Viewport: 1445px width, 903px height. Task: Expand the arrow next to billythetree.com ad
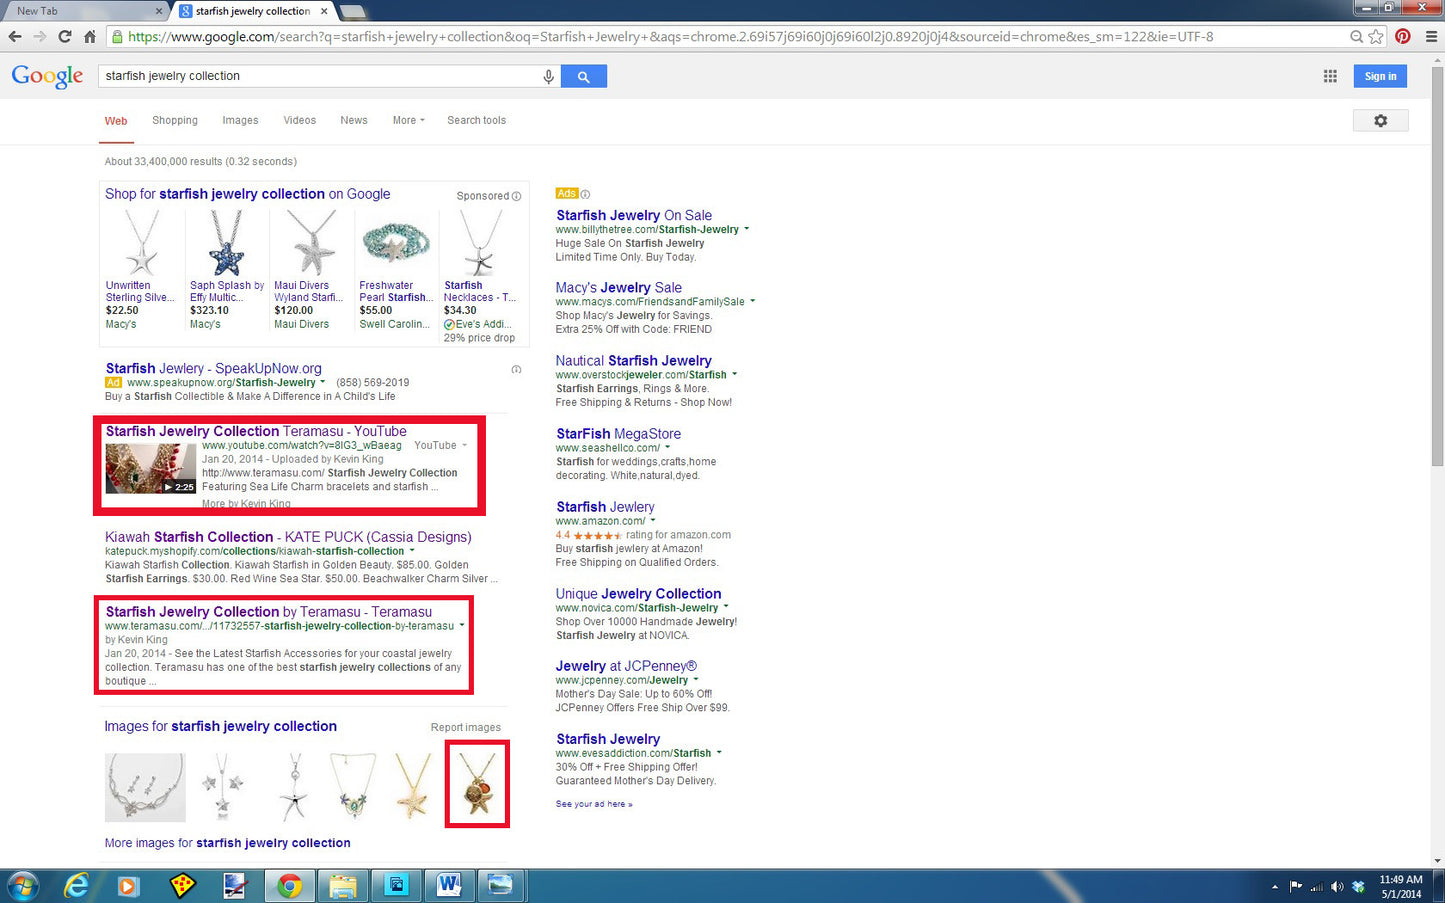(x=746, y=229)
